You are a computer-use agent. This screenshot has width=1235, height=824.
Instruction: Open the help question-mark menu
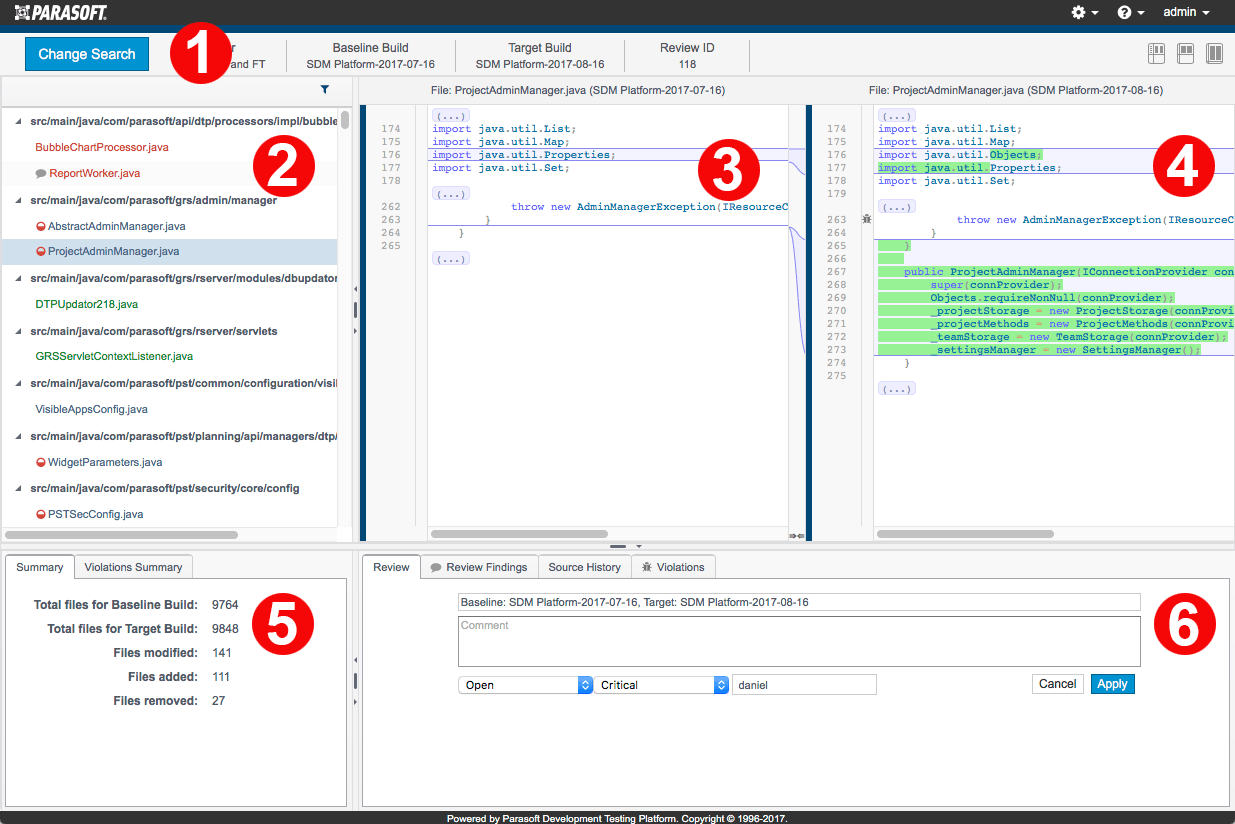point(1130,12)
